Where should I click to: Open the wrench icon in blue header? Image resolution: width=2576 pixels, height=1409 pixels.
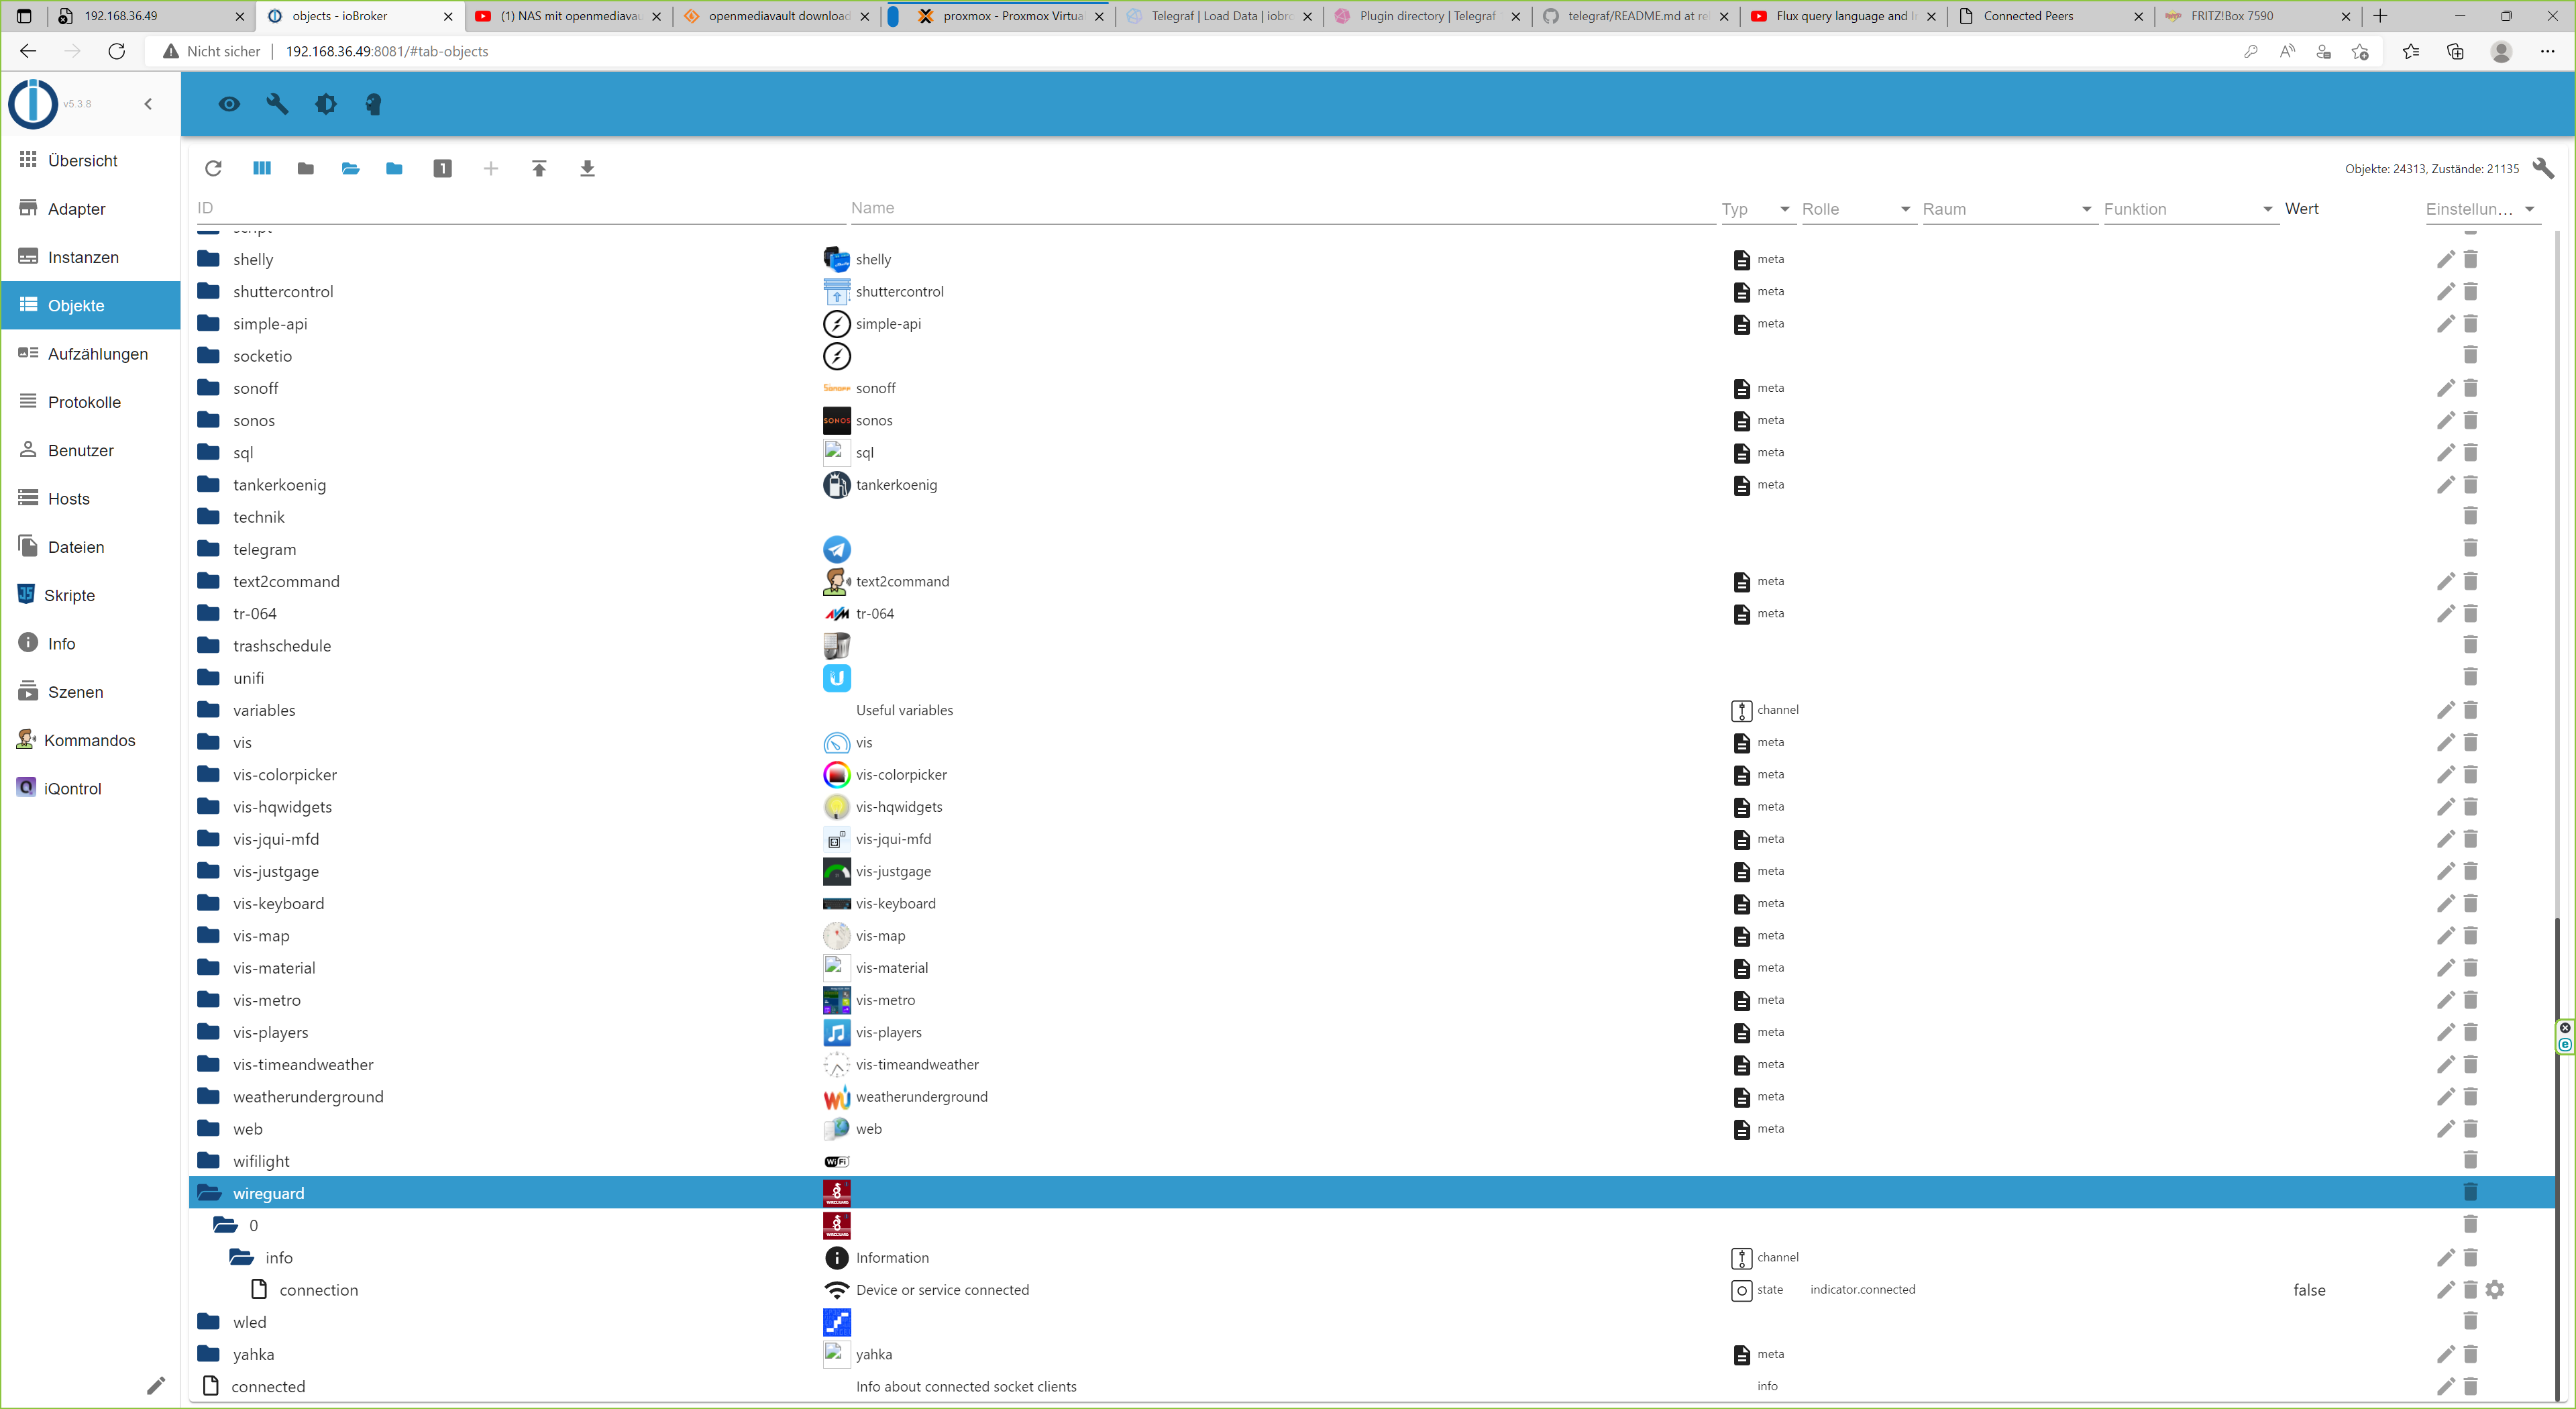point(277,104)
